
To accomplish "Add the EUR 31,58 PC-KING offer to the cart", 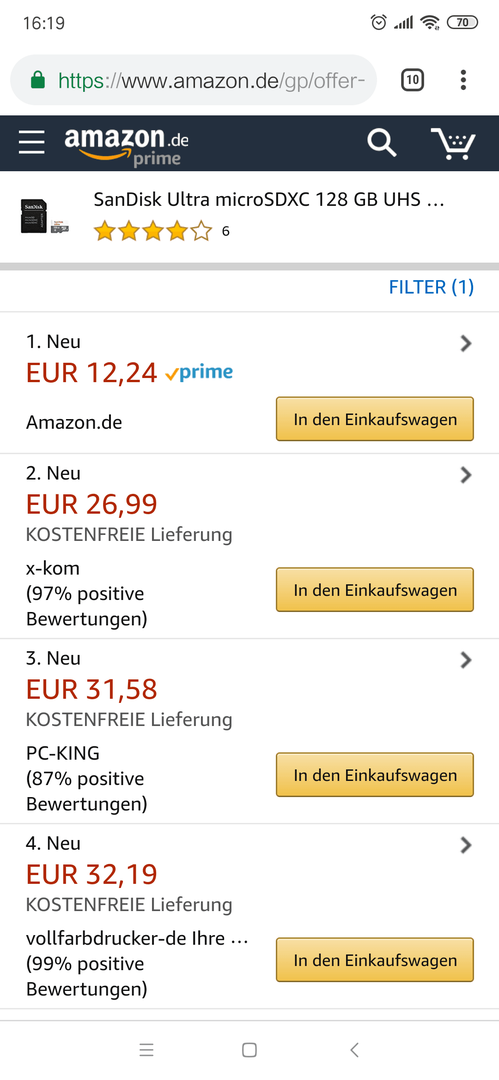I will tap(375, 775).
